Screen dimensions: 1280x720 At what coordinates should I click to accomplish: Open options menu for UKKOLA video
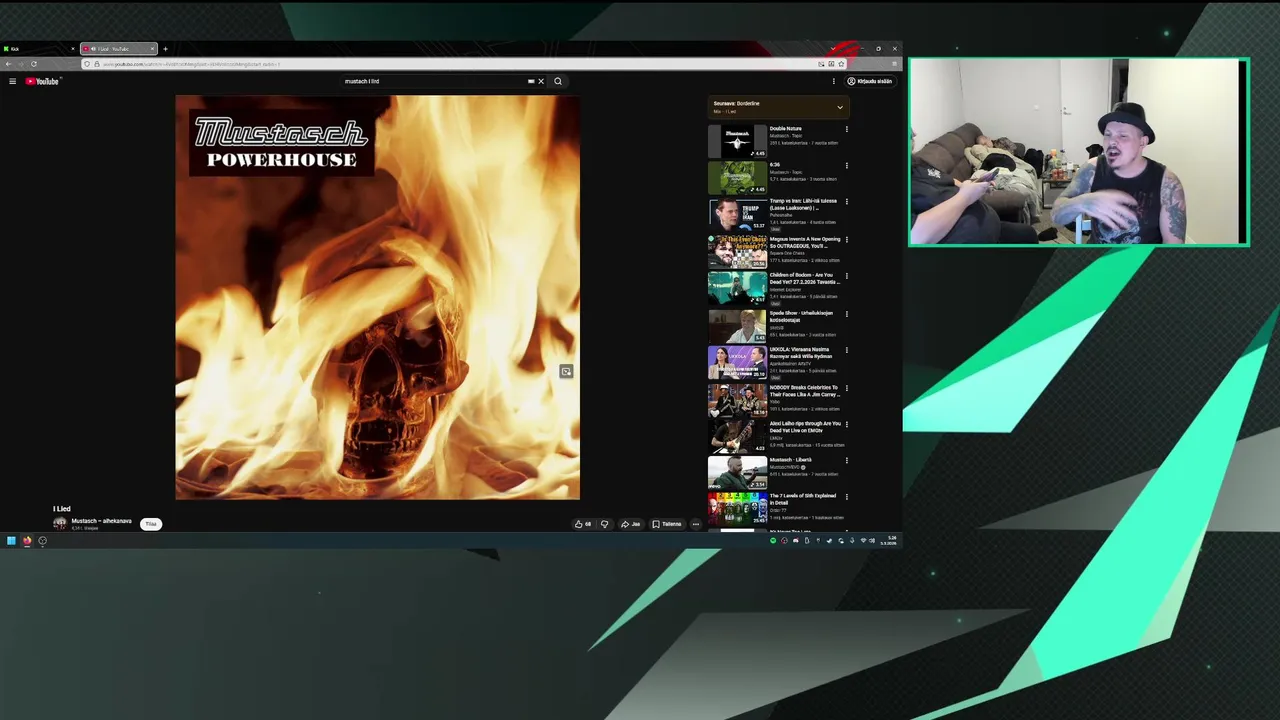pyautogui.click(x=846, y=351)
